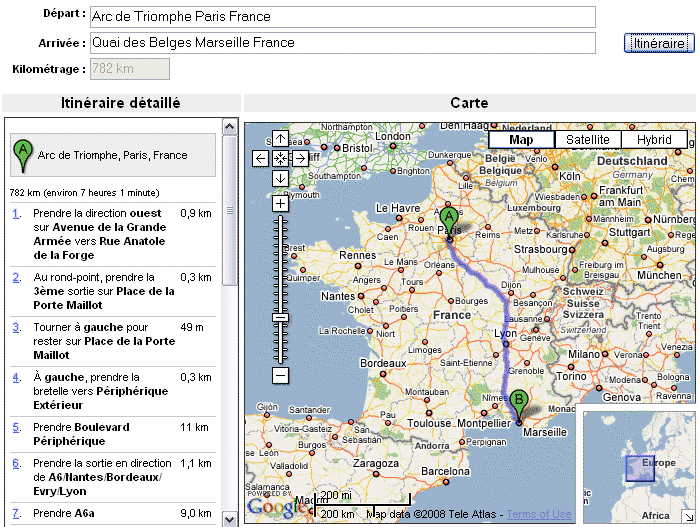
Task: Click Lyon waypoint on route
Action: click(506, 344)
